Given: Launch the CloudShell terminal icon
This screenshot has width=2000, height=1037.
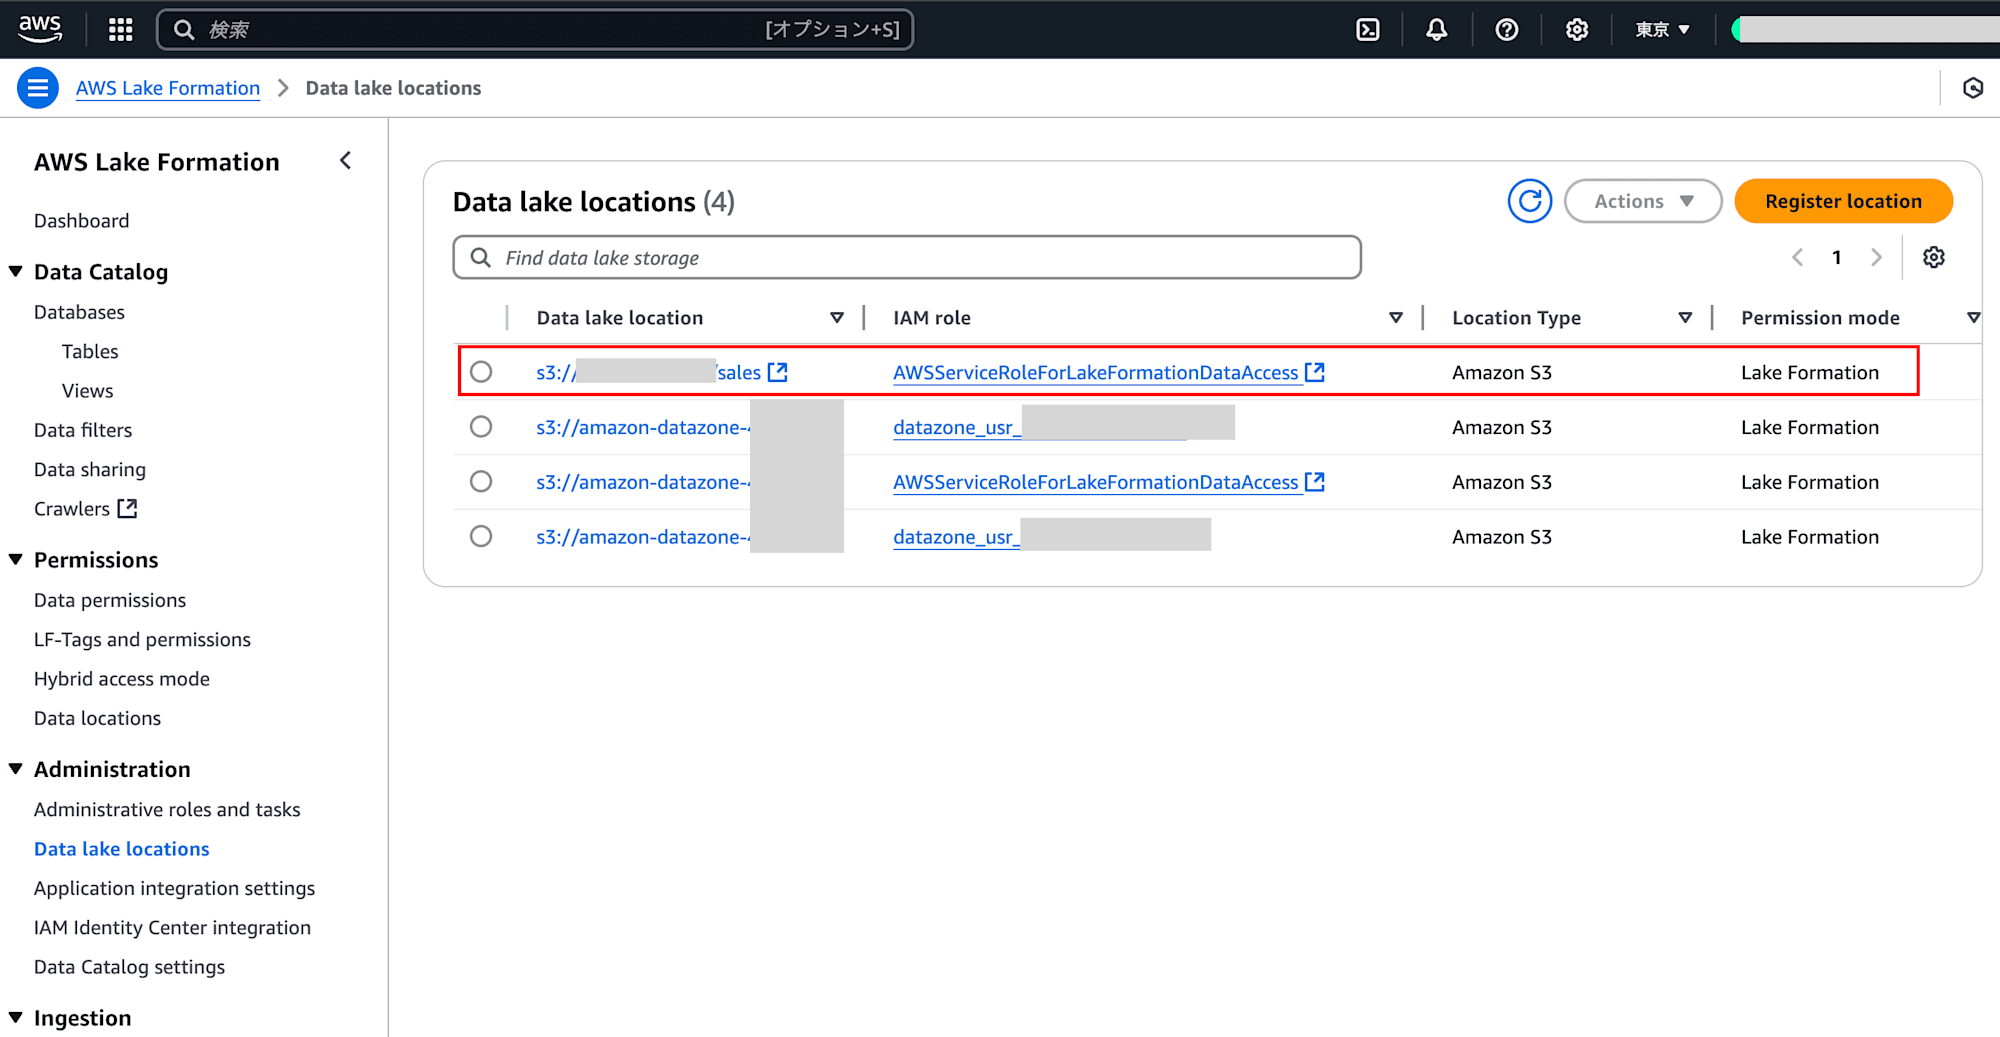Looking at the screenshot, I should (x=1367, y=30).
